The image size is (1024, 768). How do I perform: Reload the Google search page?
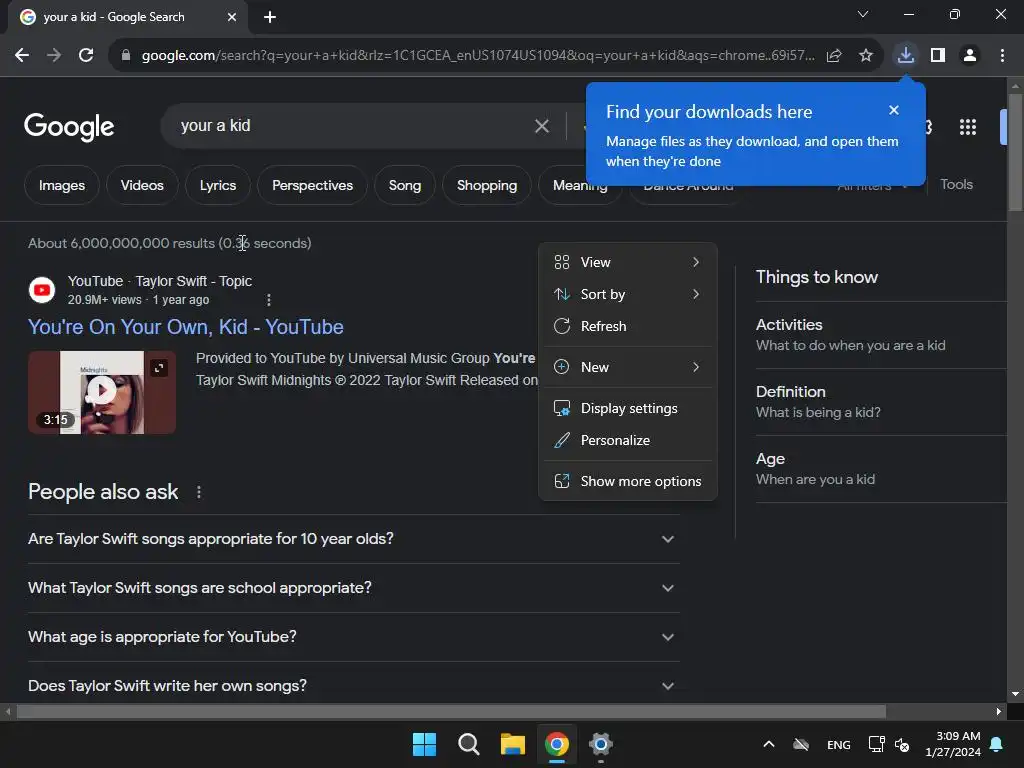[86, 56]
